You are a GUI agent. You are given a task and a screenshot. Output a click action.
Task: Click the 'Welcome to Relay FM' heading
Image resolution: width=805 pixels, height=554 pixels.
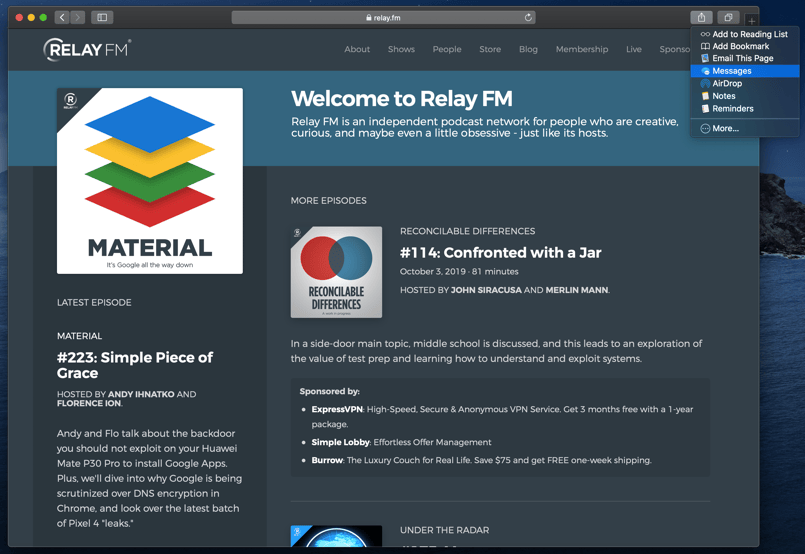tap(401, 99)
